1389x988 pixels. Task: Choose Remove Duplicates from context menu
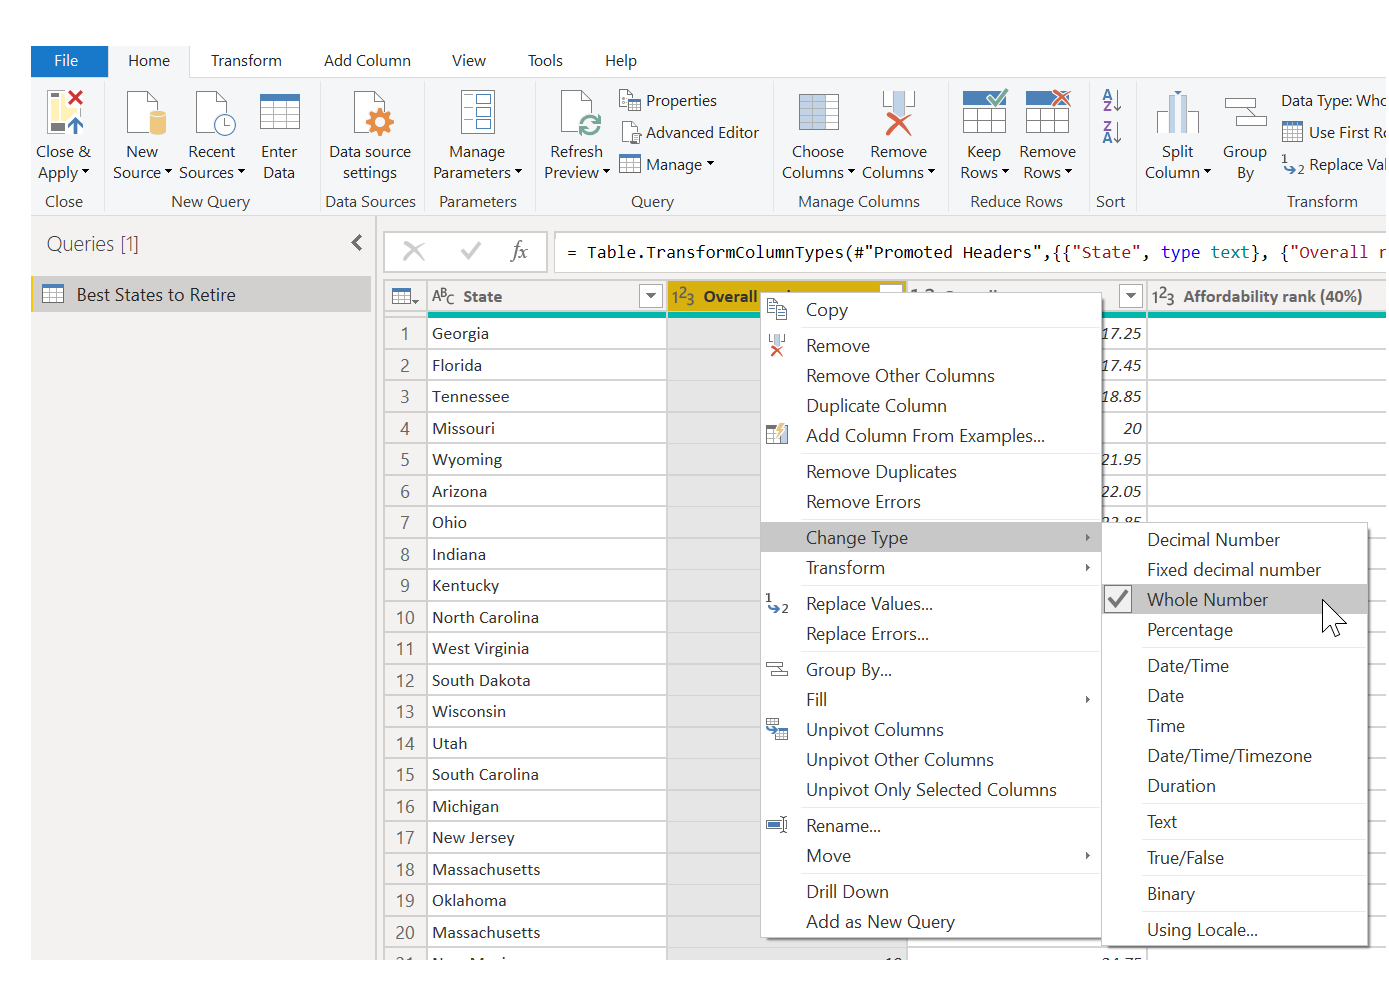pos(881,472)
